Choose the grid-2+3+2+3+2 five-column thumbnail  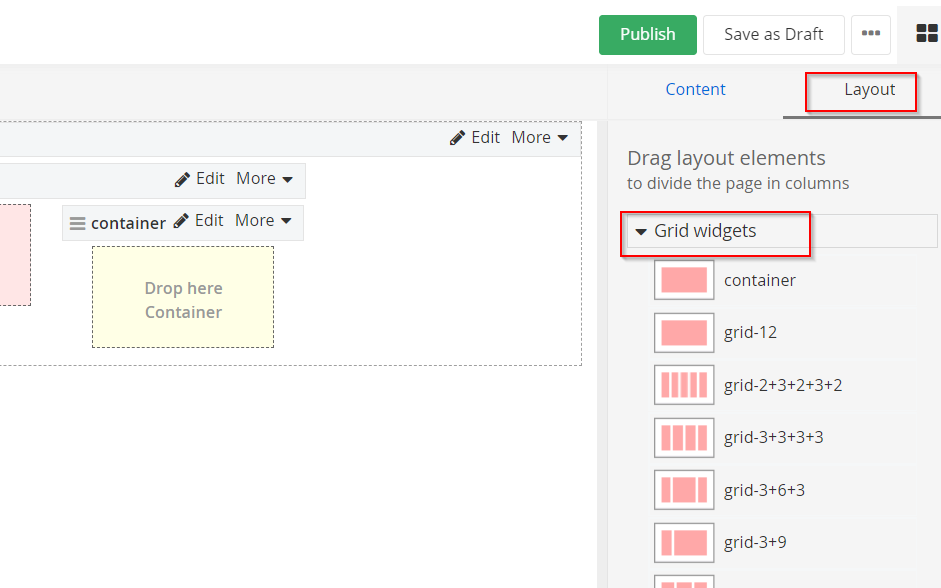684,385
